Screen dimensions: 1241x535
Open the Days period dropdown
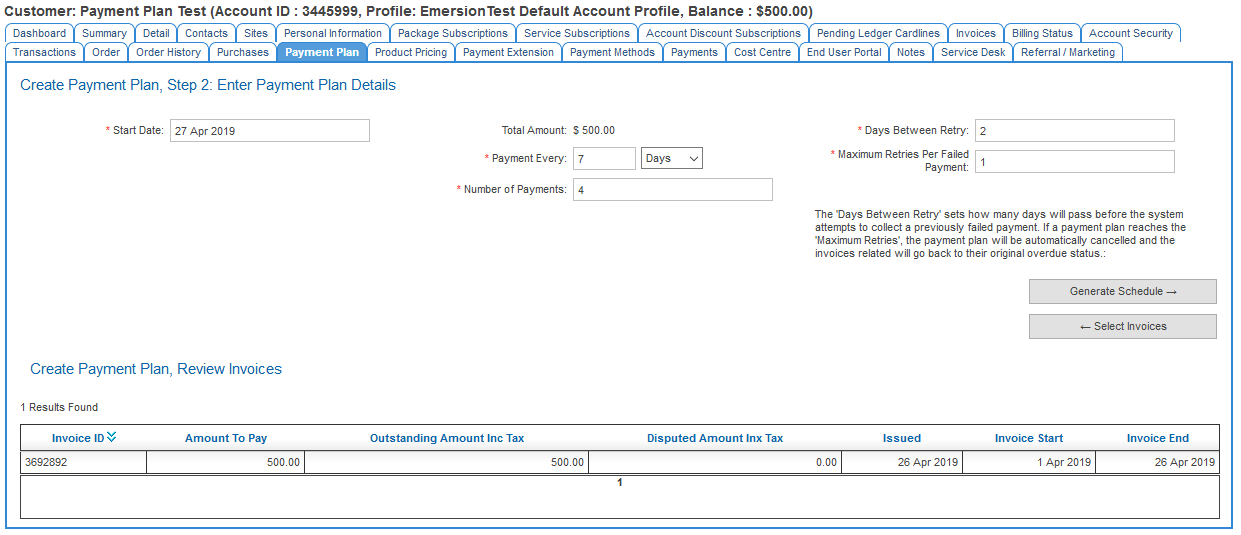[x=672, y=158]
